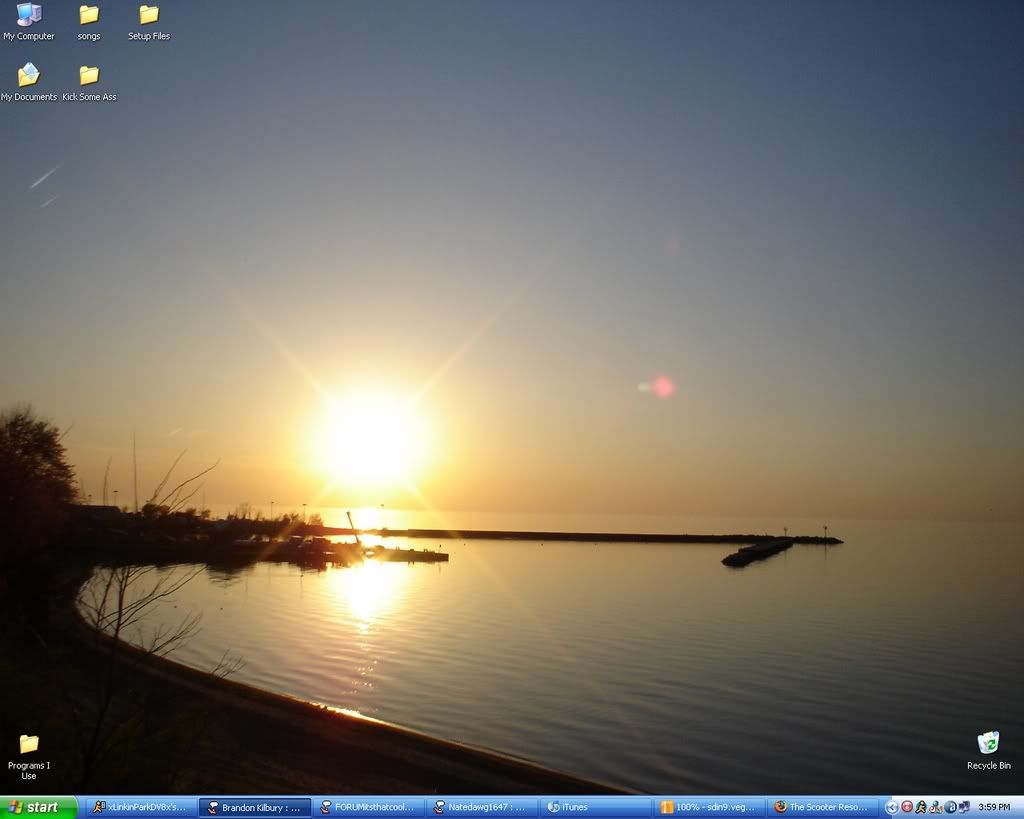Click the round red tray icon

tap(907, 807)
